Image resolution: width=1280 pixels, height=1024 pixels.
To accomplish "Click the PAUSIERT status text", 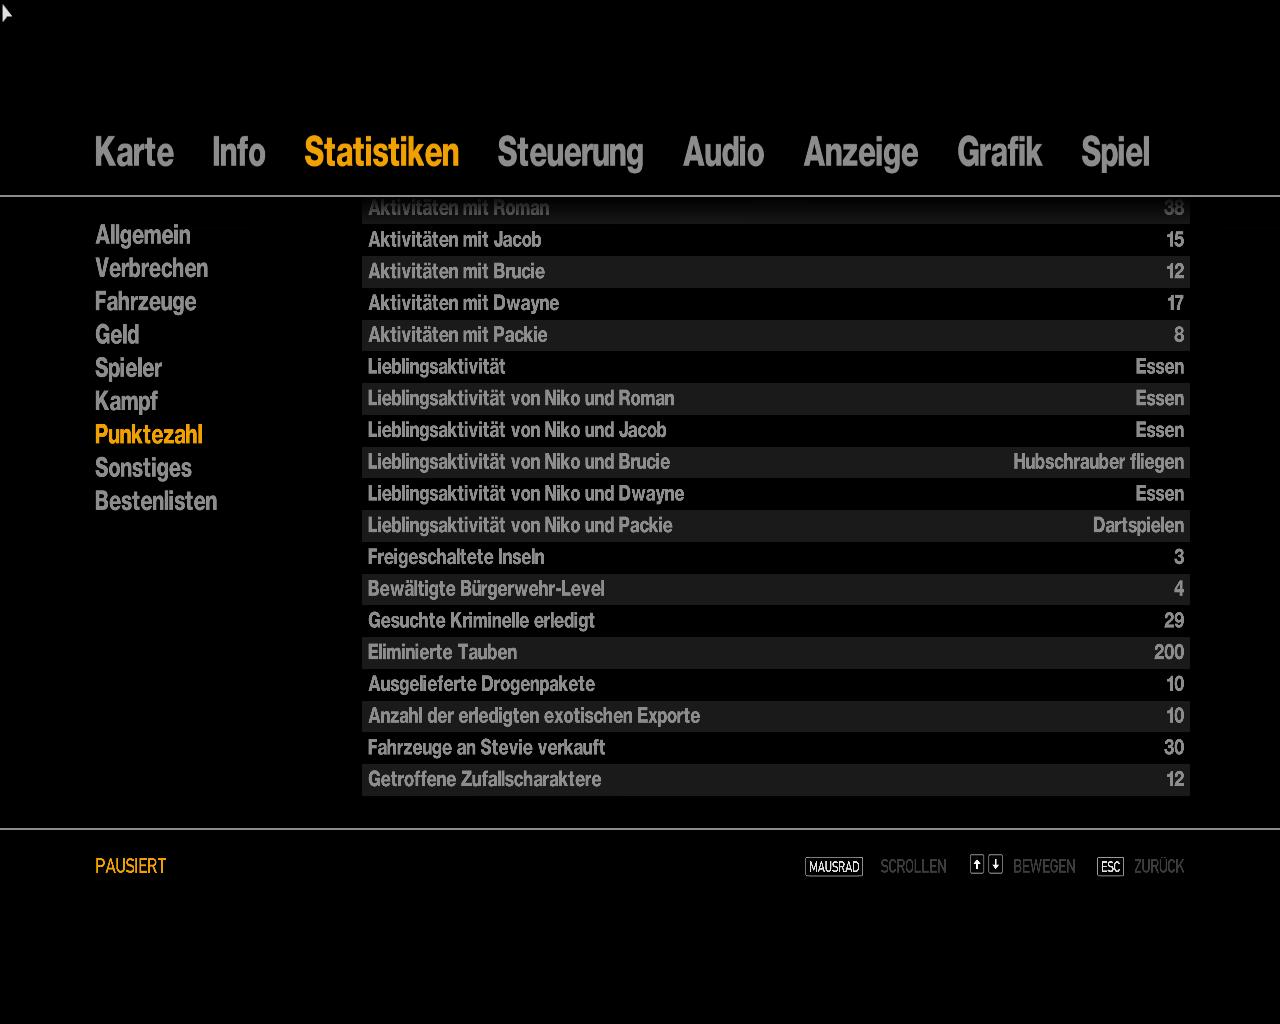I will tap(130, 866).
